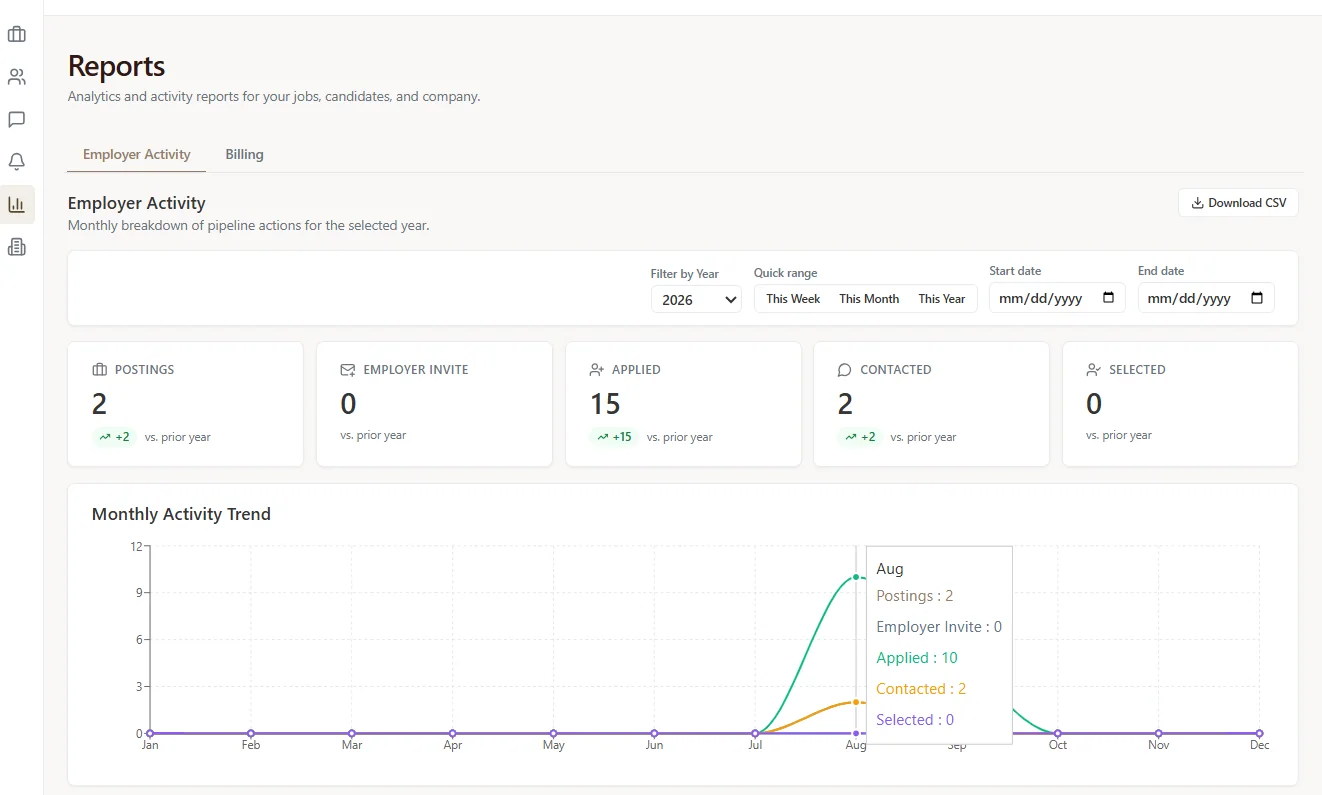Click the Monthly Activity Trend heading

pyautogui.click(x=181, y=514)
